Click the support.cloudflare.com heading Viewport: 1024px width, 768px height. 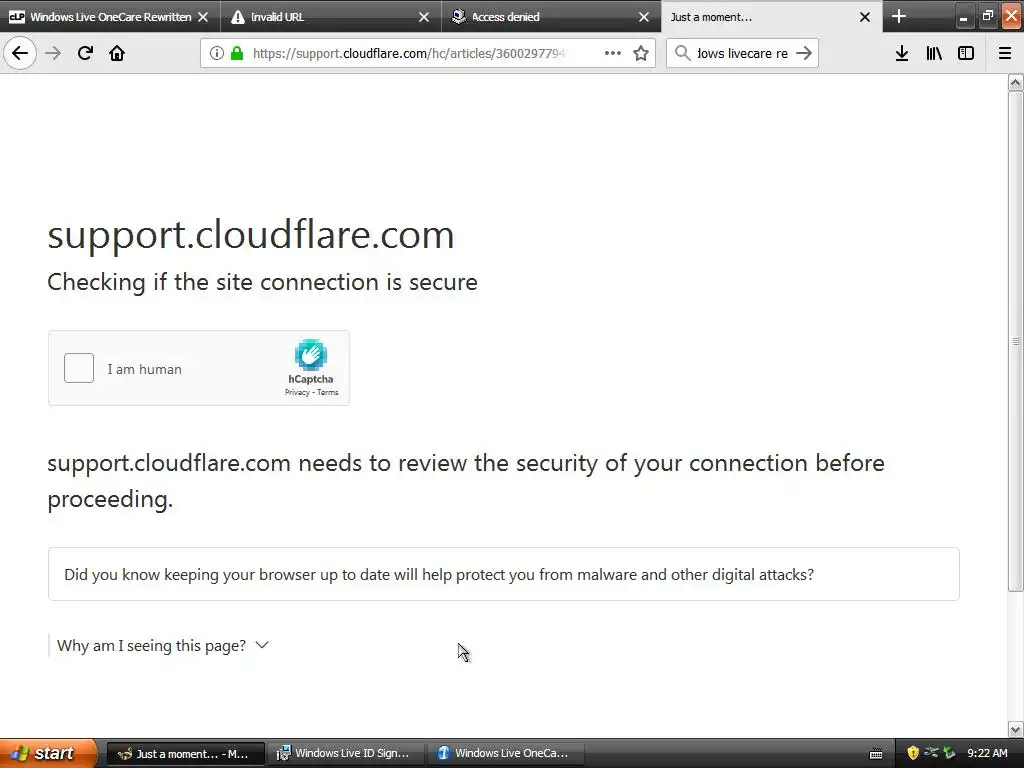pyautogui.click(x=251, y=235)
